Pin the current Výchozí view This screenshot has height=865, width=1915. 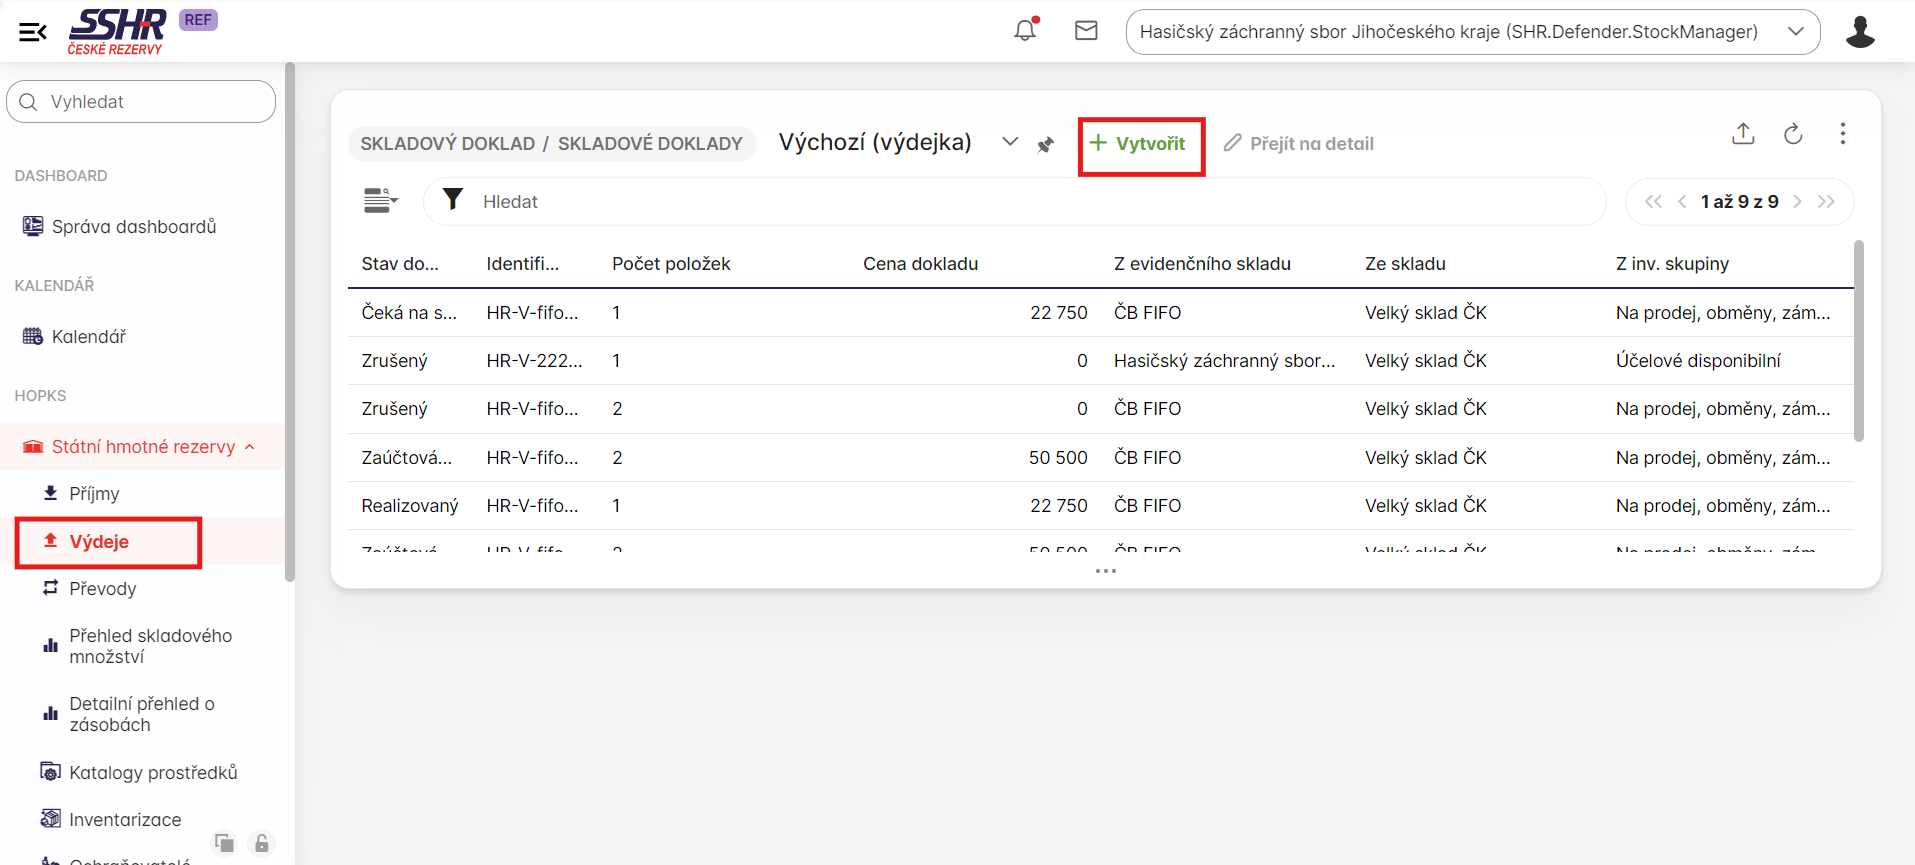tap(1046, 145)
